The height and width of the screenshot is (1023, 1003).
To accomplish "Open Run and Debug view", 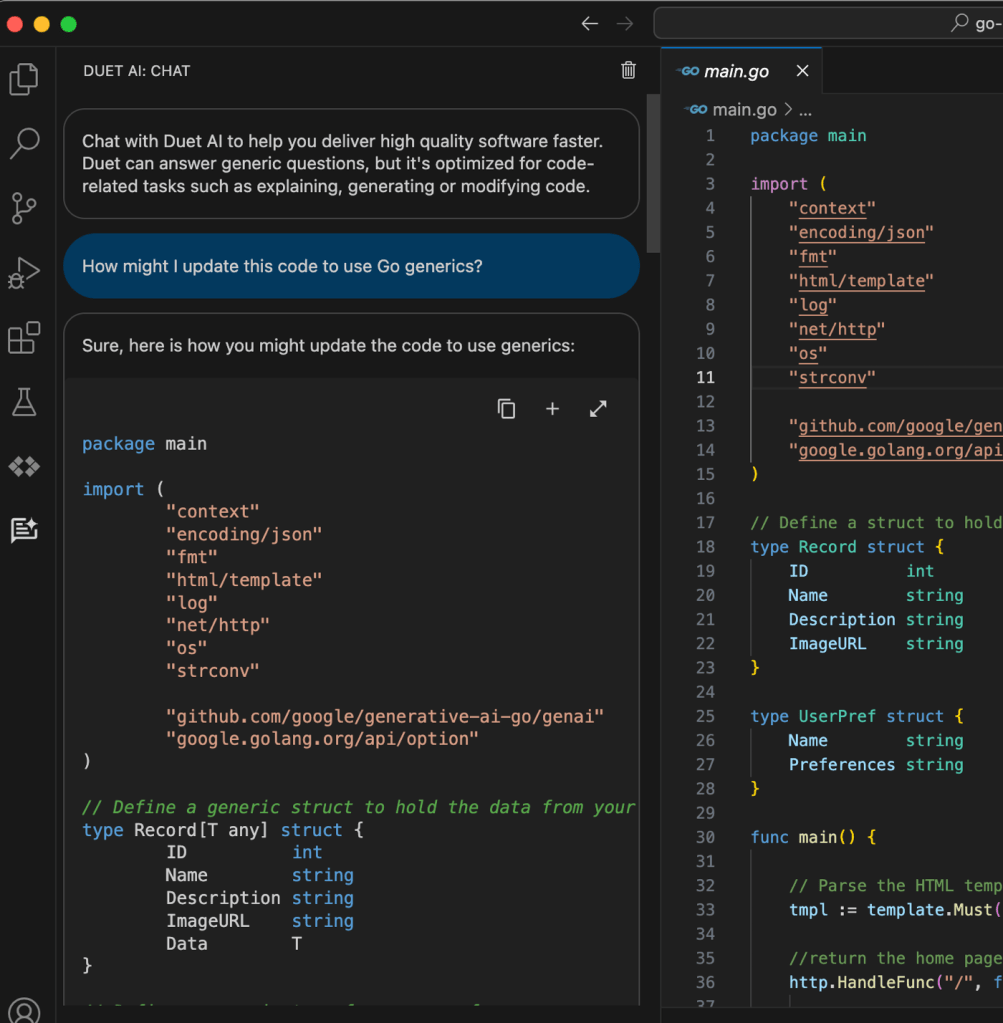I will coord(24,272).
